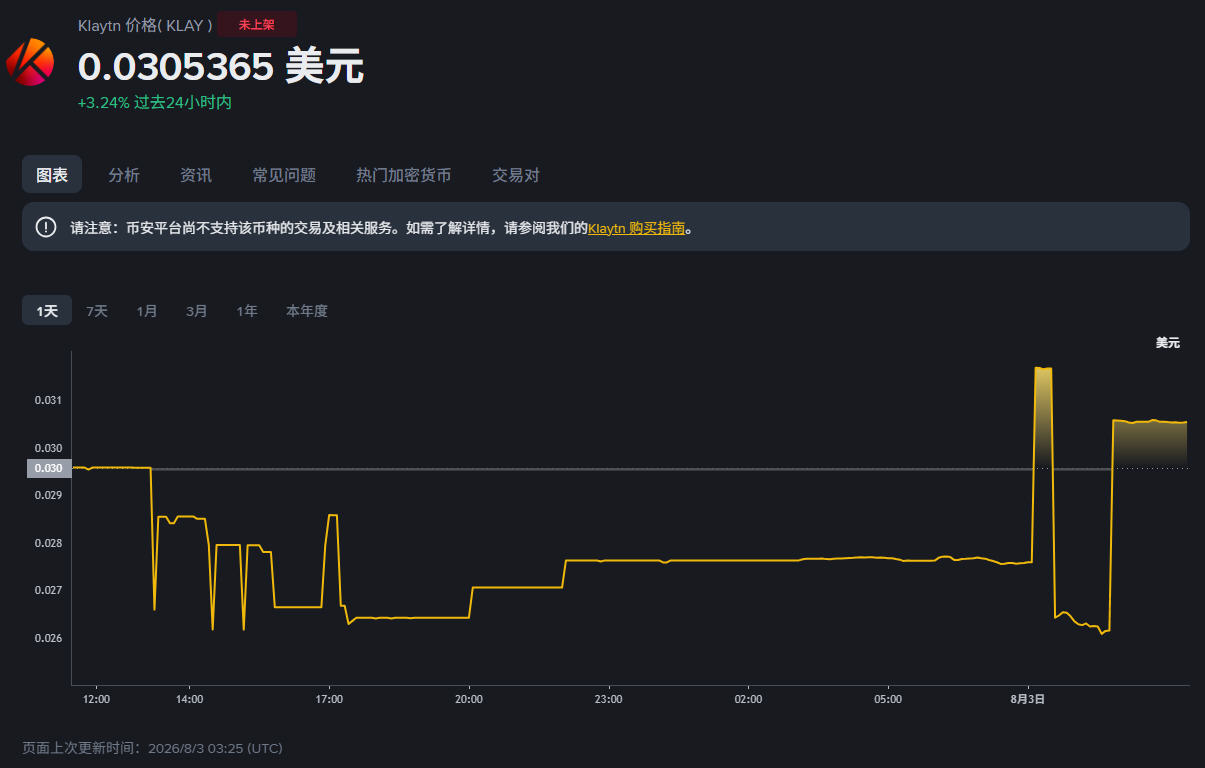Click the 23:00 x-axis label

pyautogui.click(x=608, y=699)
